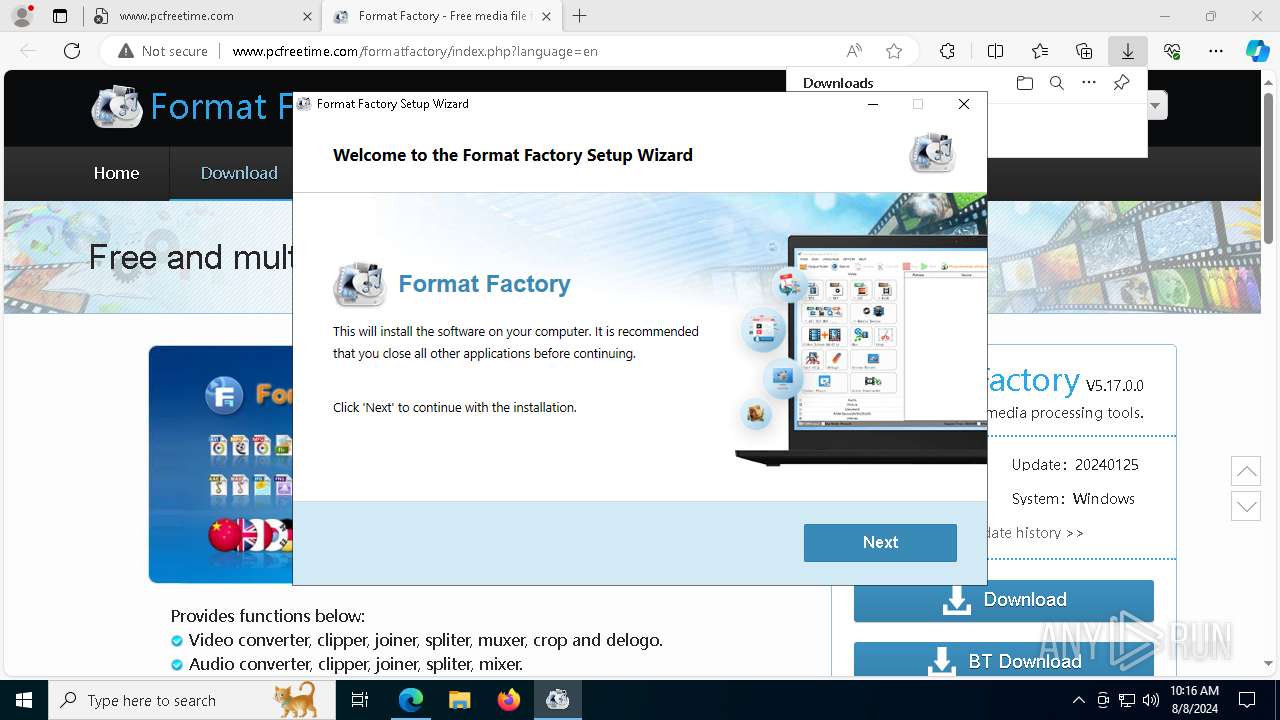Click Next in Format Factory Setup Wizard

880,542
